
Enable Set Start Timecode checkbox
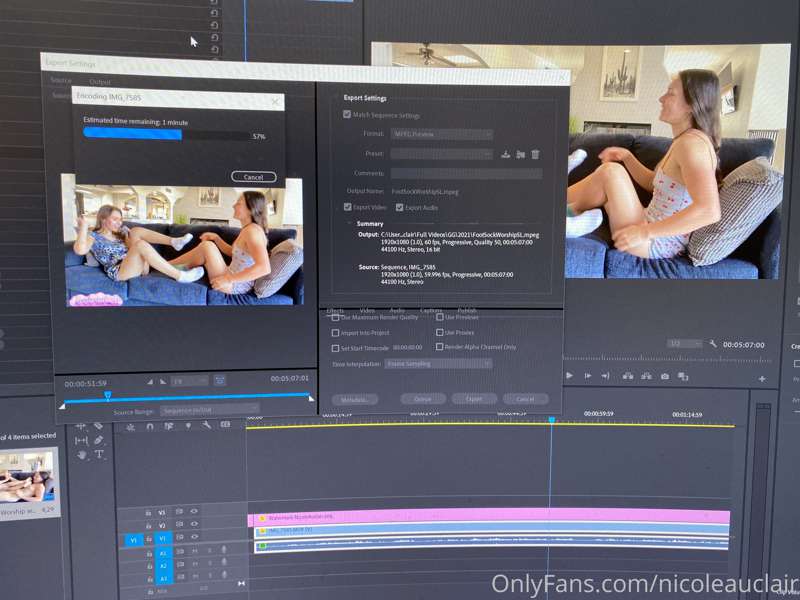[335, 348]
